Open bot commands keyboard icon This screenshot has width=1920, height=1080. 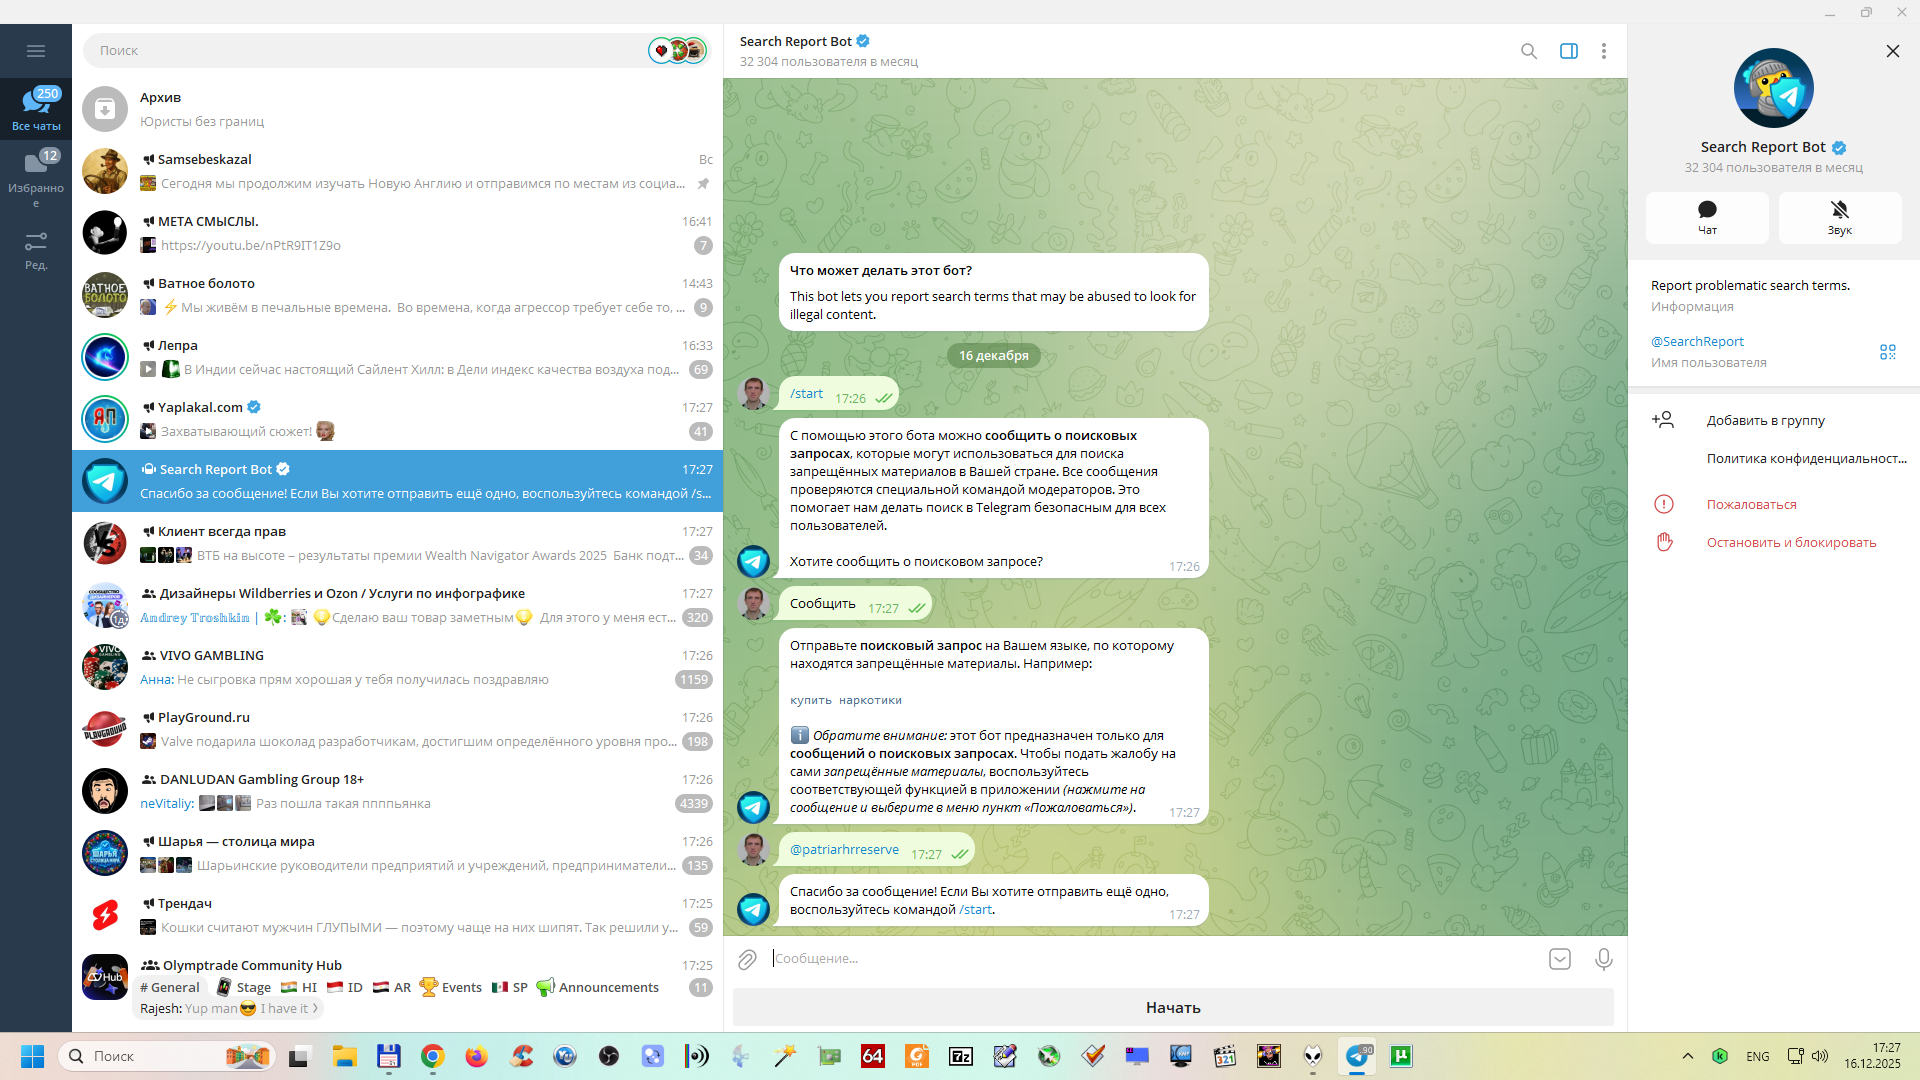point(1559,960)
